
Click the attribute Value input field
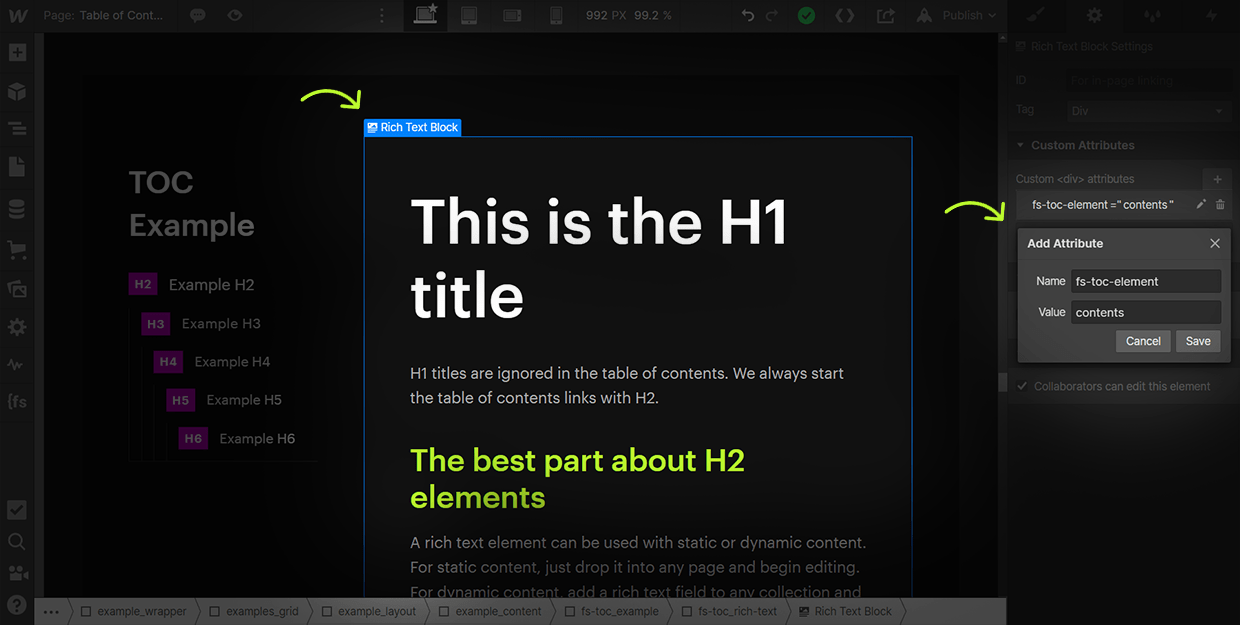1146,312
